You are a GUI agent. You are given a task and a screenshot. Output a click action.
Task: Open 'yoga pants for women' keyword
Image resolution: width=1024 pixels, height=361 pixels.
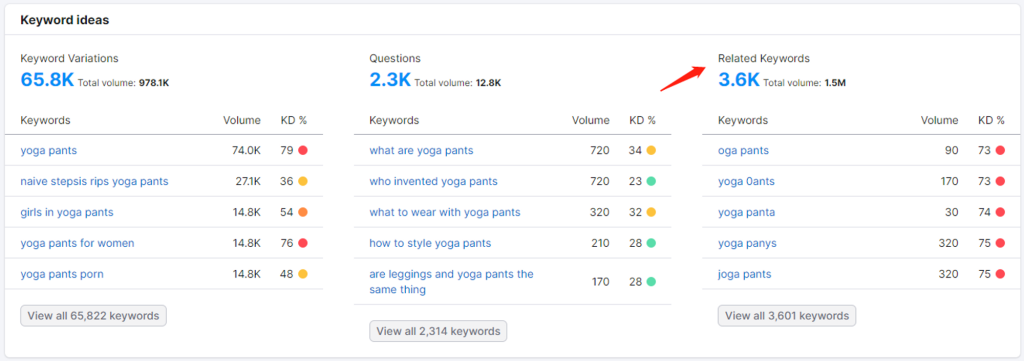coord(77,243)
